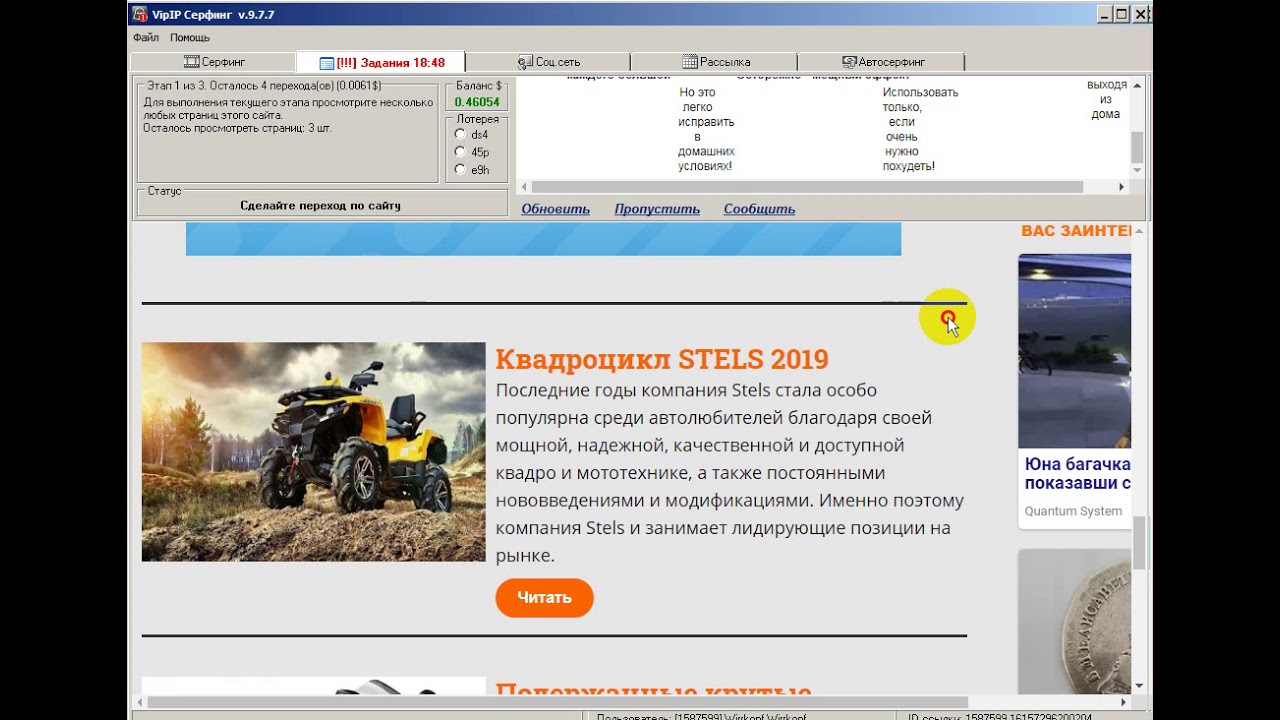1280x720 pixels.
Task: Open the Файл menu
Action: click(146, 37)
